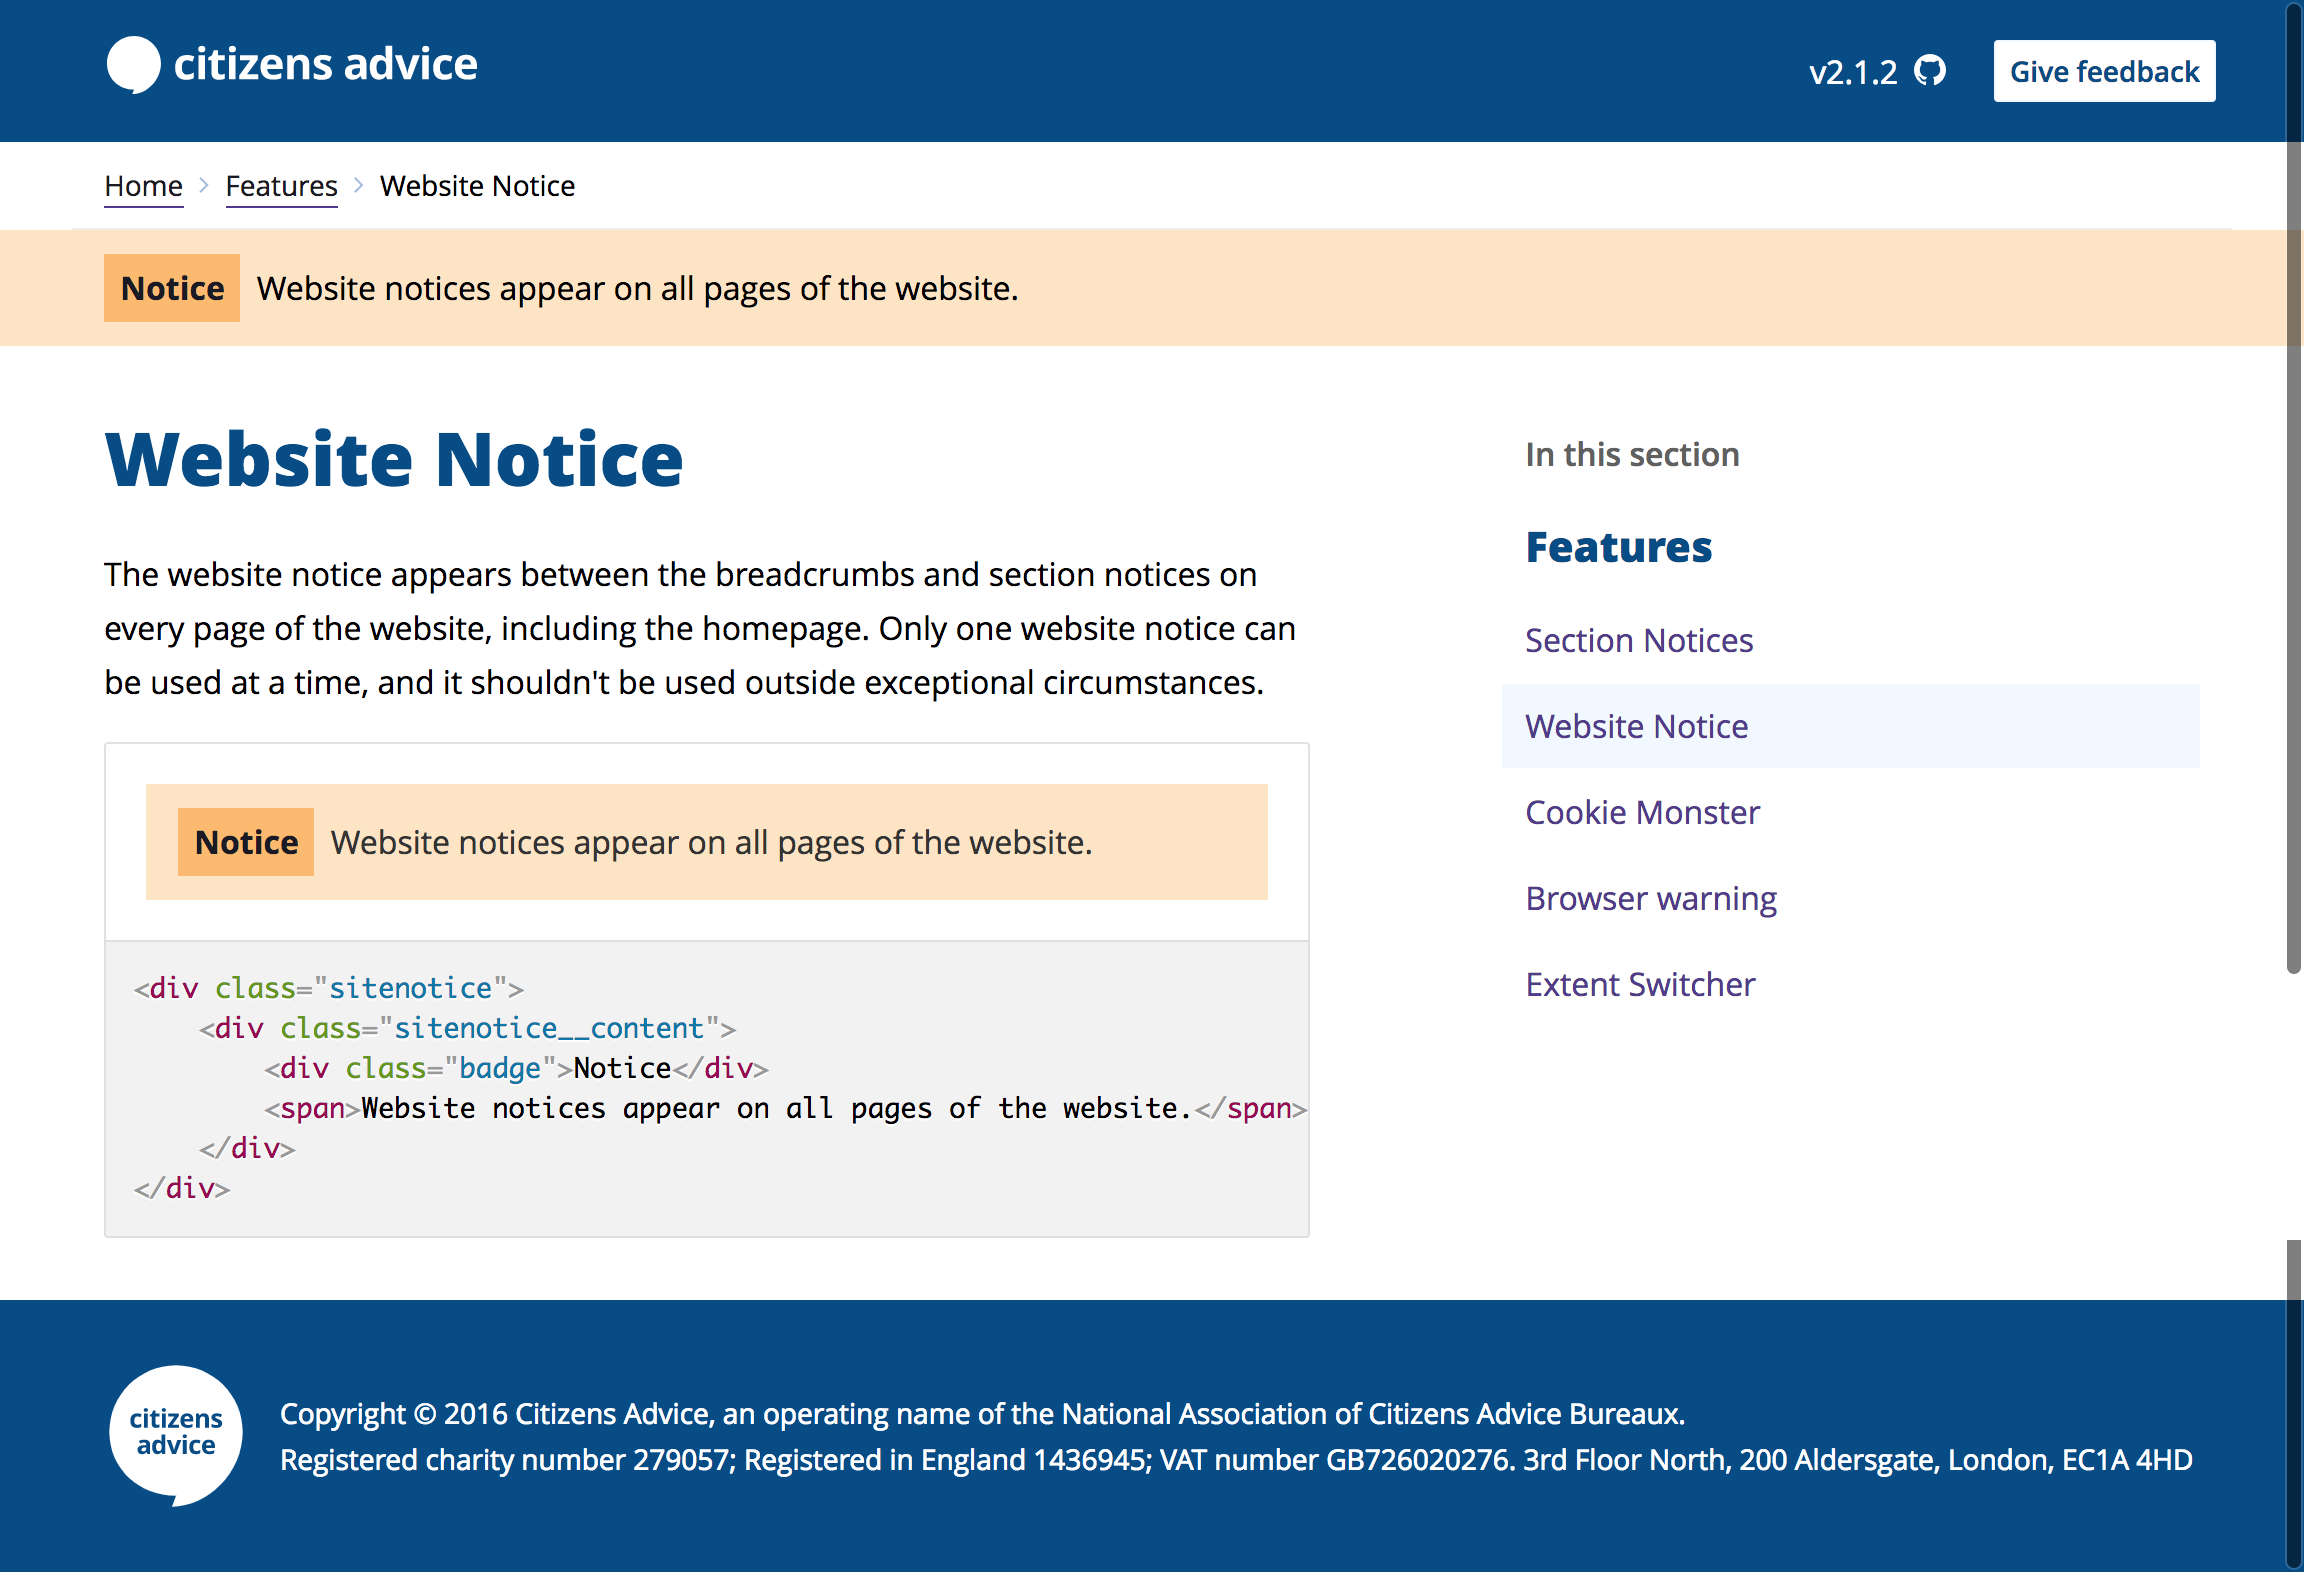The image size is (2304, 1572).
Task: Go to Home breadcrumb link
Action: [x=143, y=186]
